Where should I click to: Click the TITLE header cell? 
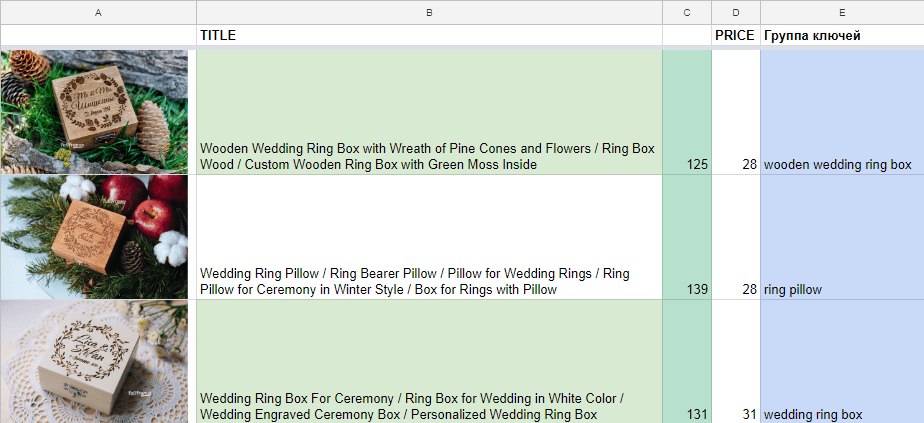tap(429, 36)
